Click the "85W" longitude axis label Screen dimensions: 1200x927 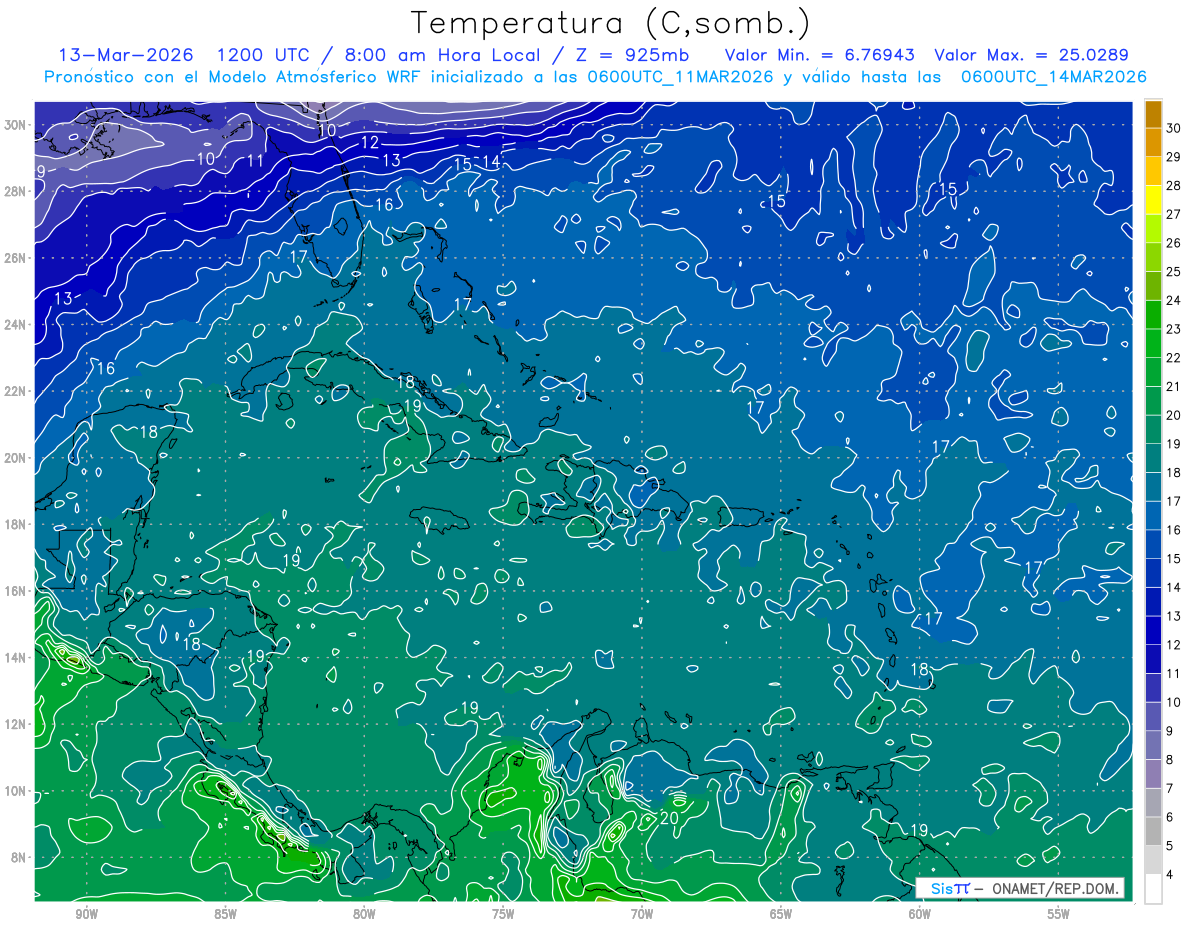point(225,914)
